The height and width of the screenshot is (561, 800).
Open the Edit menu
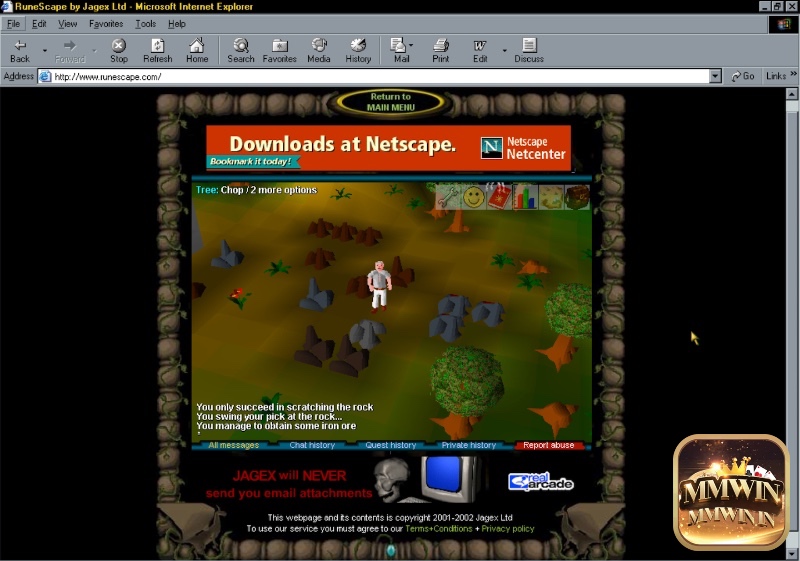pos(39,24)
